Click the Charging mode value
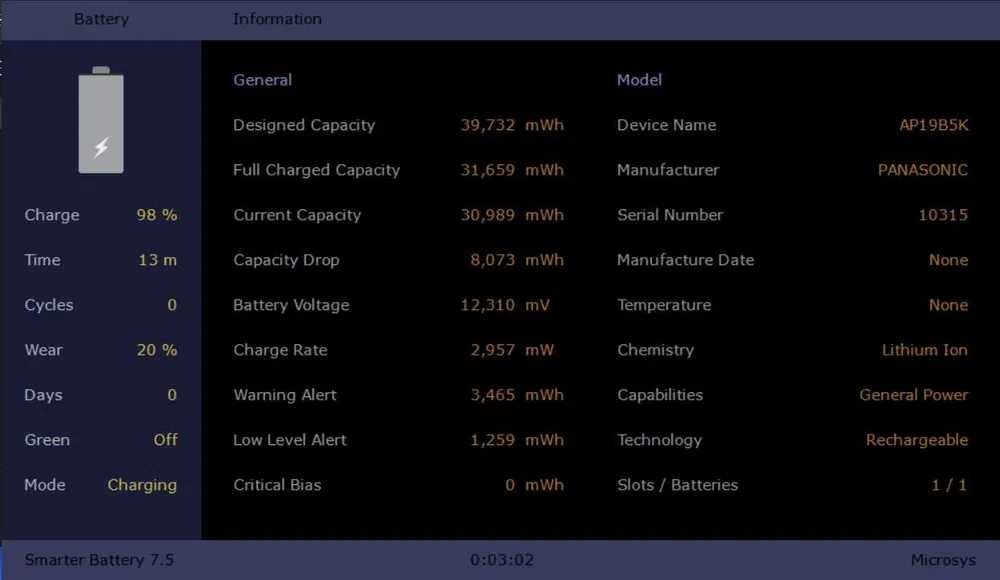Viewport: 1000px width, 580px height. click(x=142, y=485)
